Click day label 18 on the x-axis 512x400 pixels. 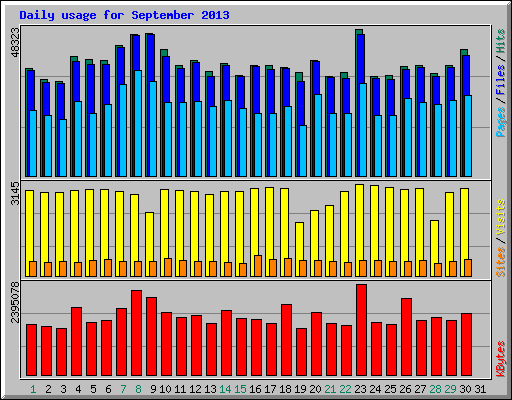[285, 389]
